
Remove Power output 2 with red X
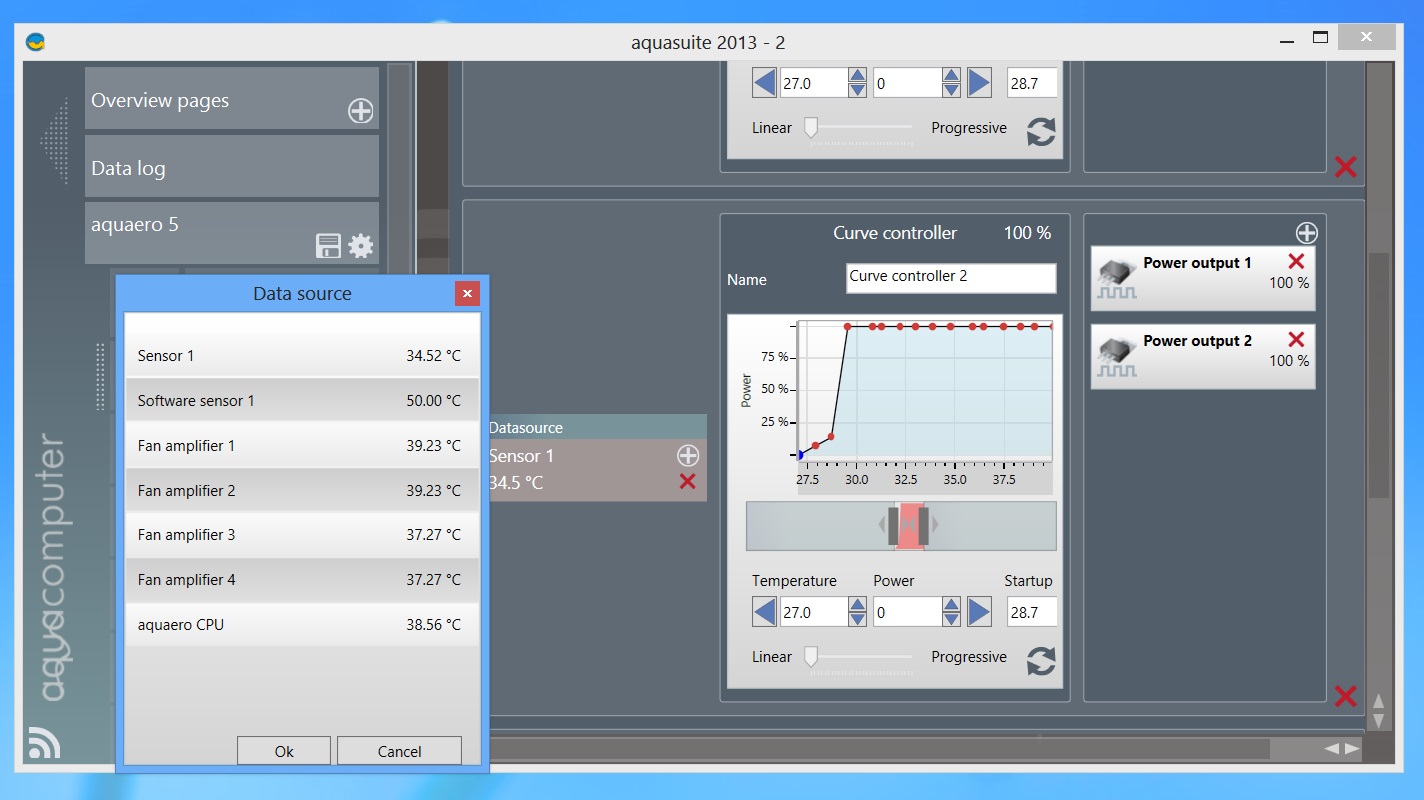click(x=1296, y=340)
